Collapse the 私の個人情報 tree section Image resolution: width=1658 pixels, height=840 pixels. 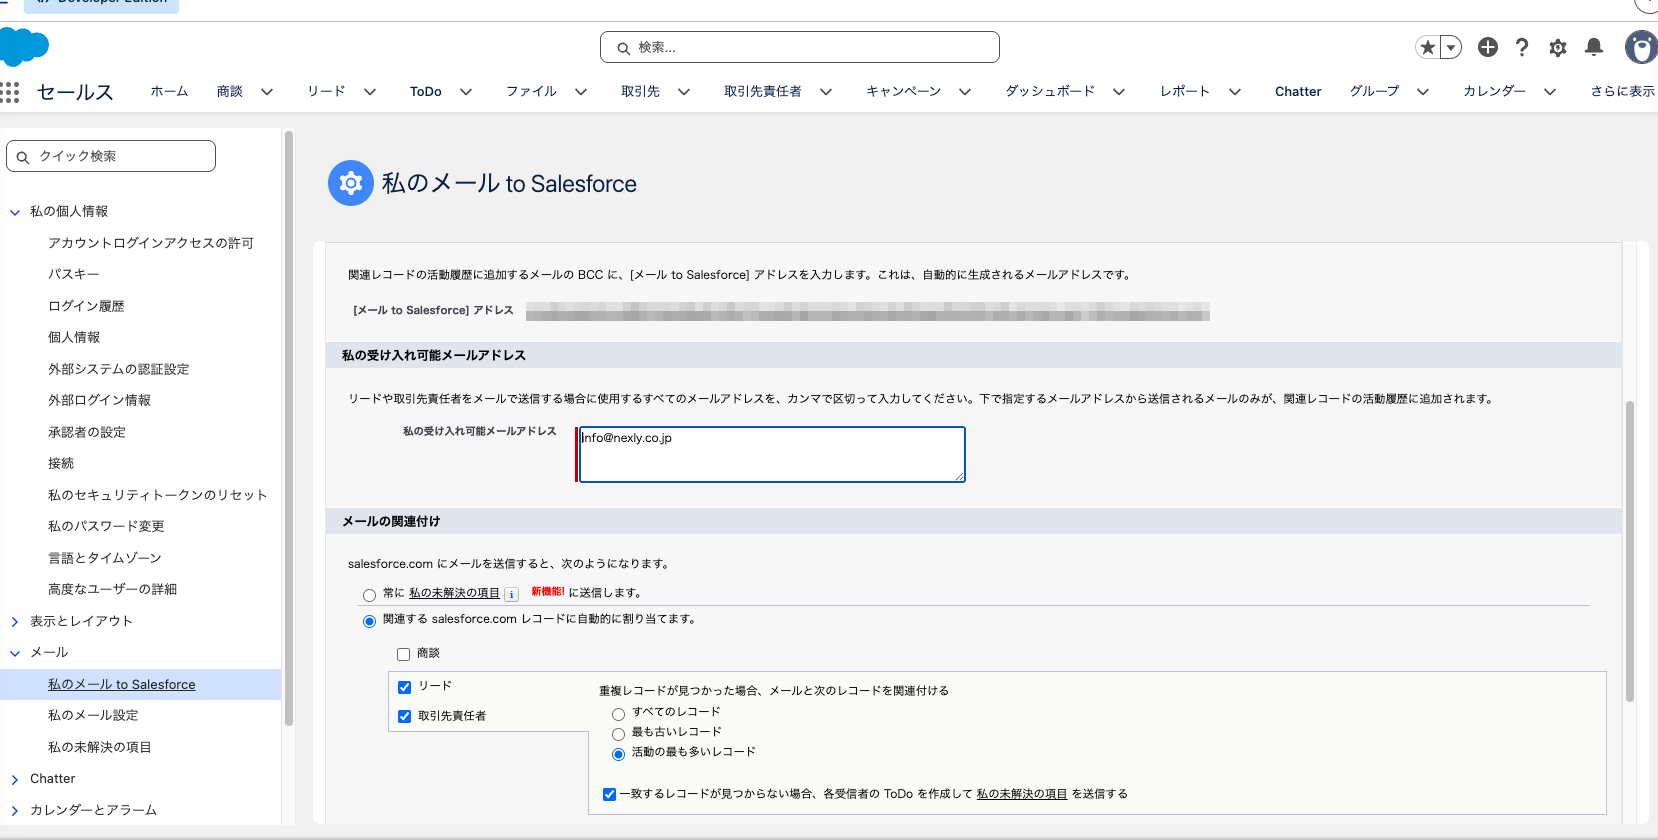coord(15,212)
